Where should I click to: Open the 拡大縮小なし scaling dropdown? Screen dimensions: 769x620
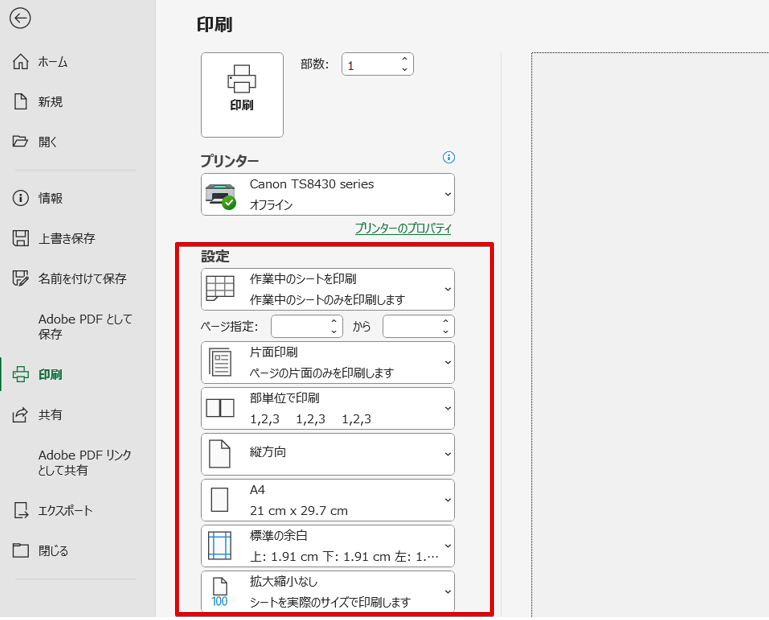click(x=328, y=592)
